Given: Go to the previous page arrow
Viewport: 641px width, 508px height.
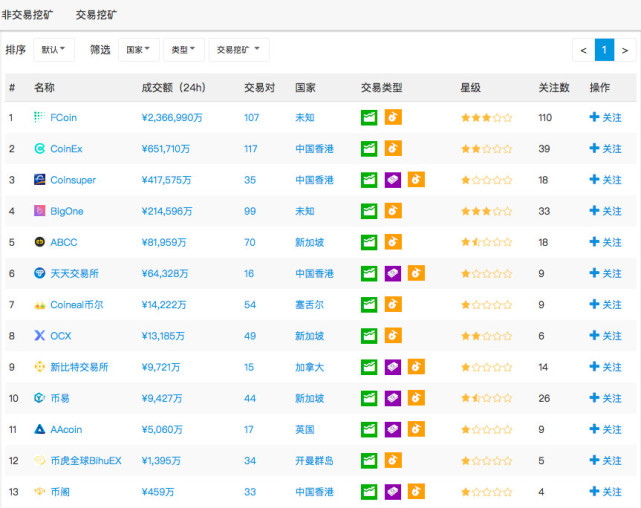Looking at the screenshot, I should pyautogui.click(x=583, y=50).
